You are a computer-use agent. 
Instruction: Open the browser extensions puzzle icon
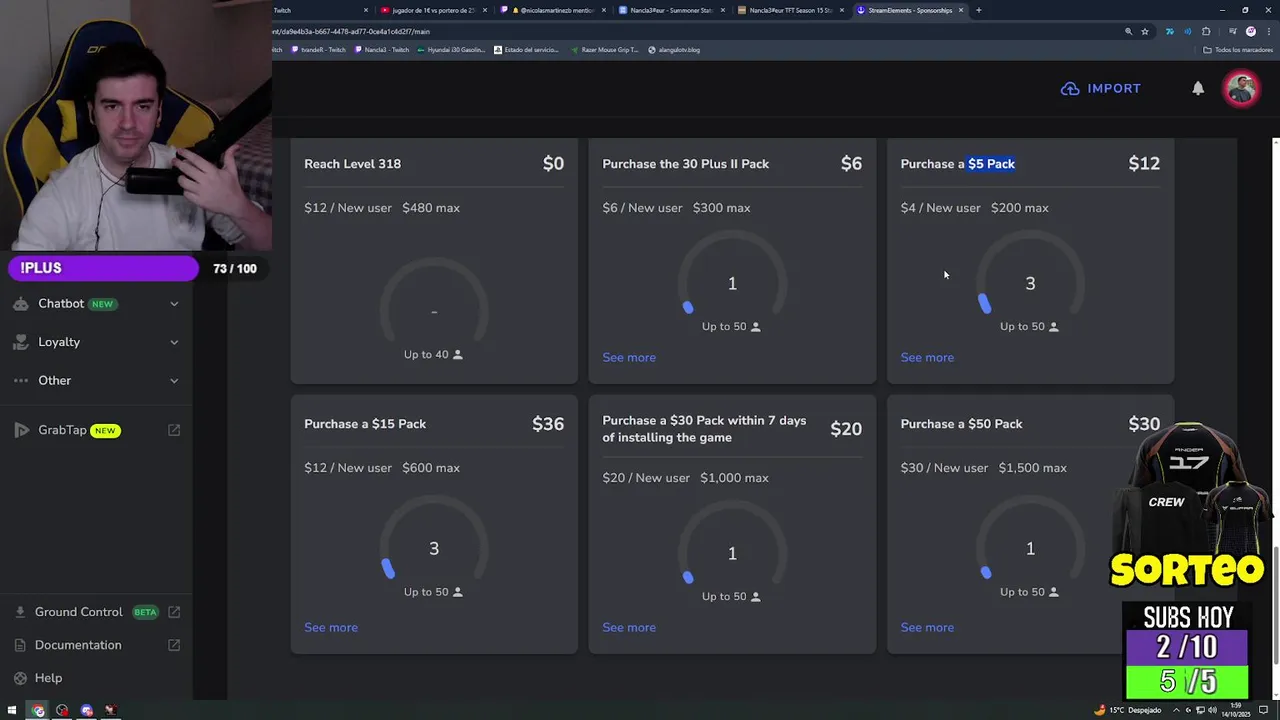coord(1206,31)
